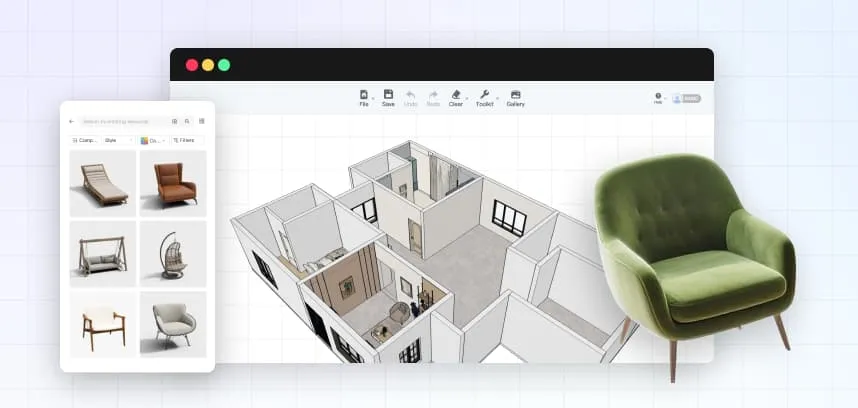Open the Filters button
The width and height of the screenshot is (858, 408).
coord(187,141)
